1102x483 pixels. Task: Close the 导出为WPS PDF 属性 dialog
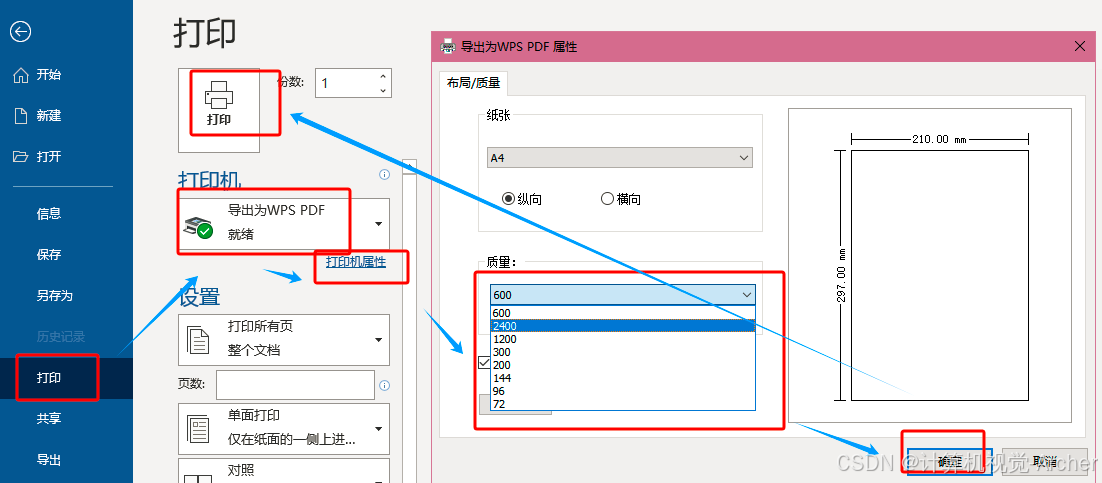(x=1081, y=46)
